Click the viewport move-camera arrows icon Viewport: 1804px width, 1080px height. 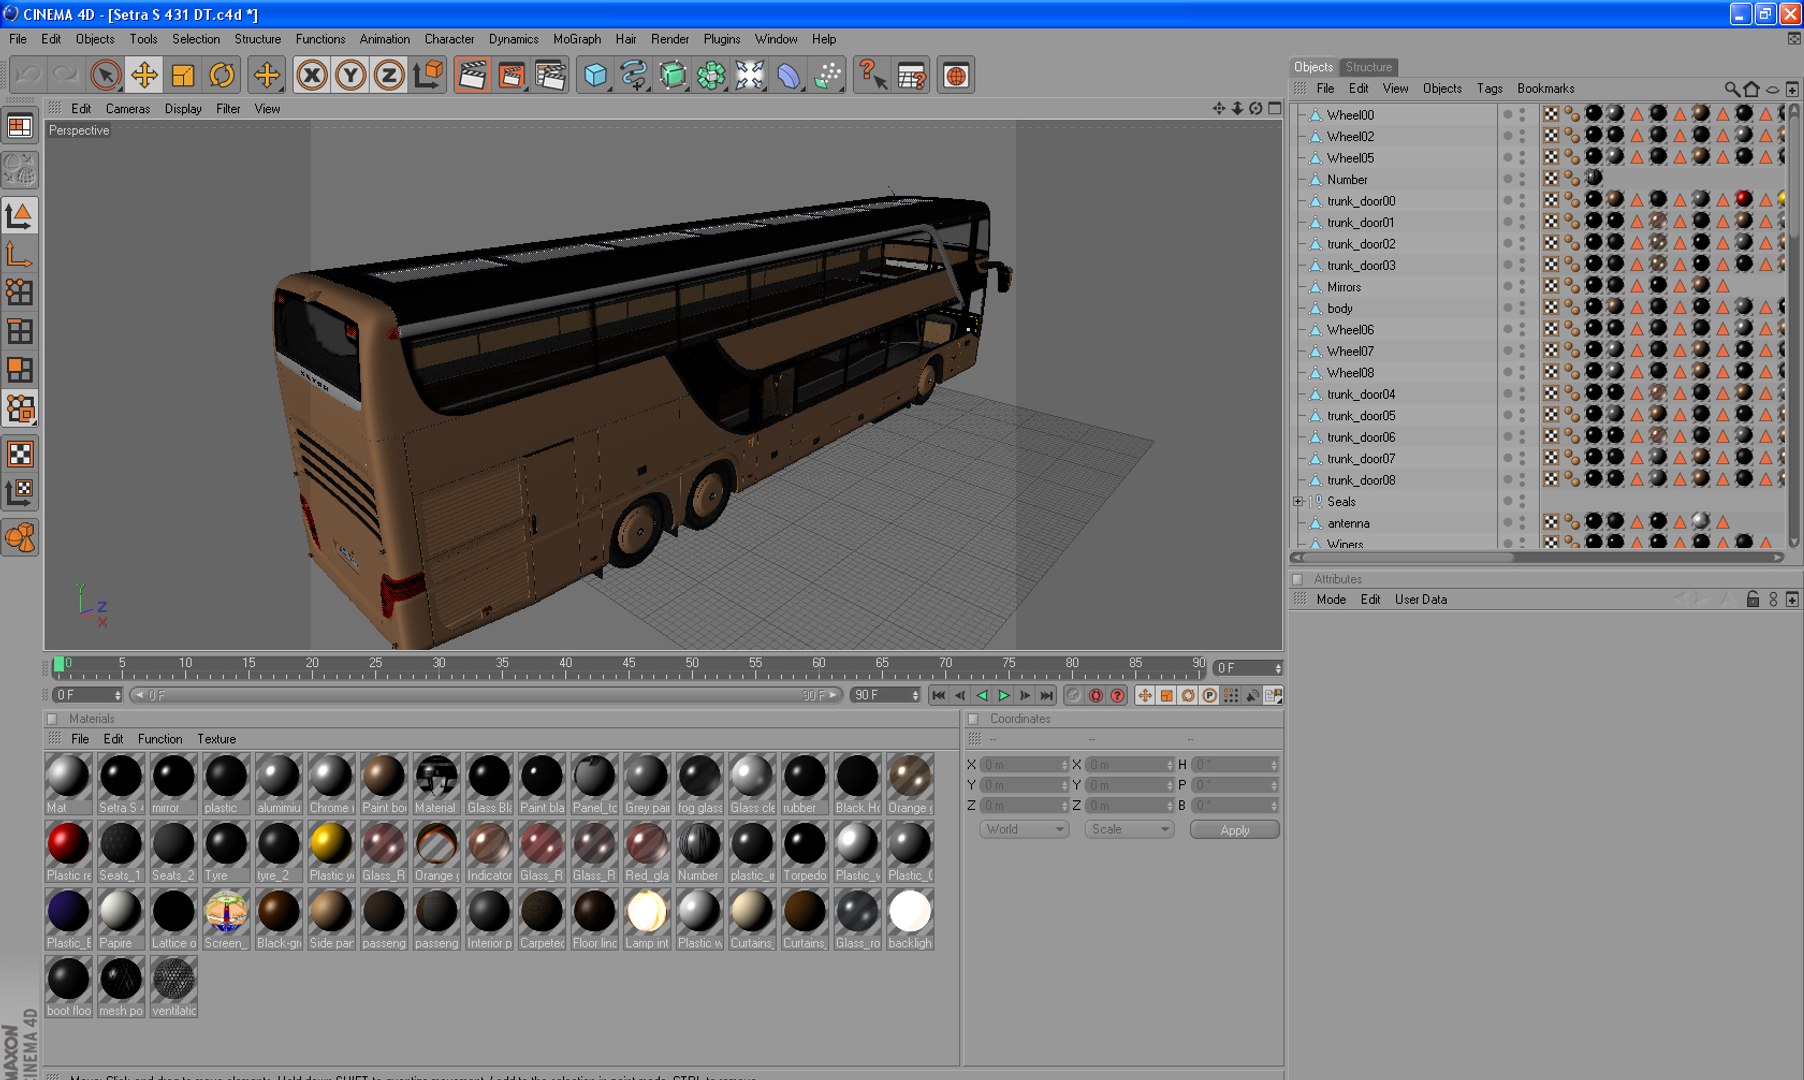1218,108
